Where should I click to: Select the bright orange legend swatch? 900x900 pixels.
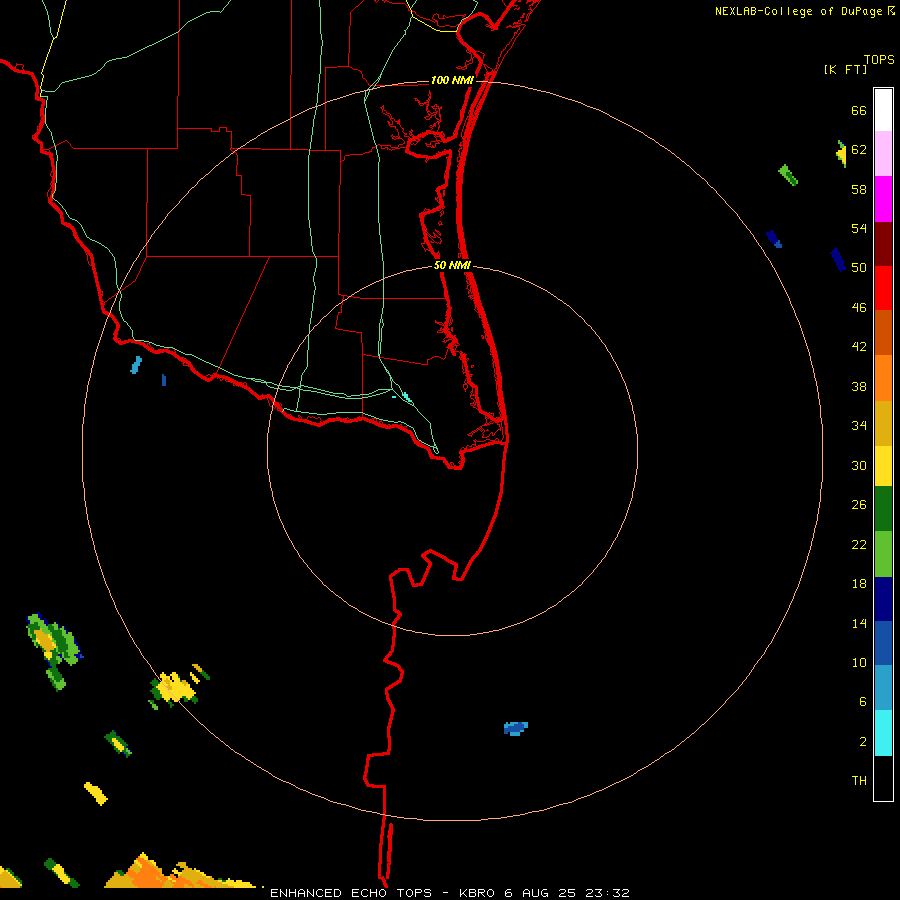pos(883,378)
